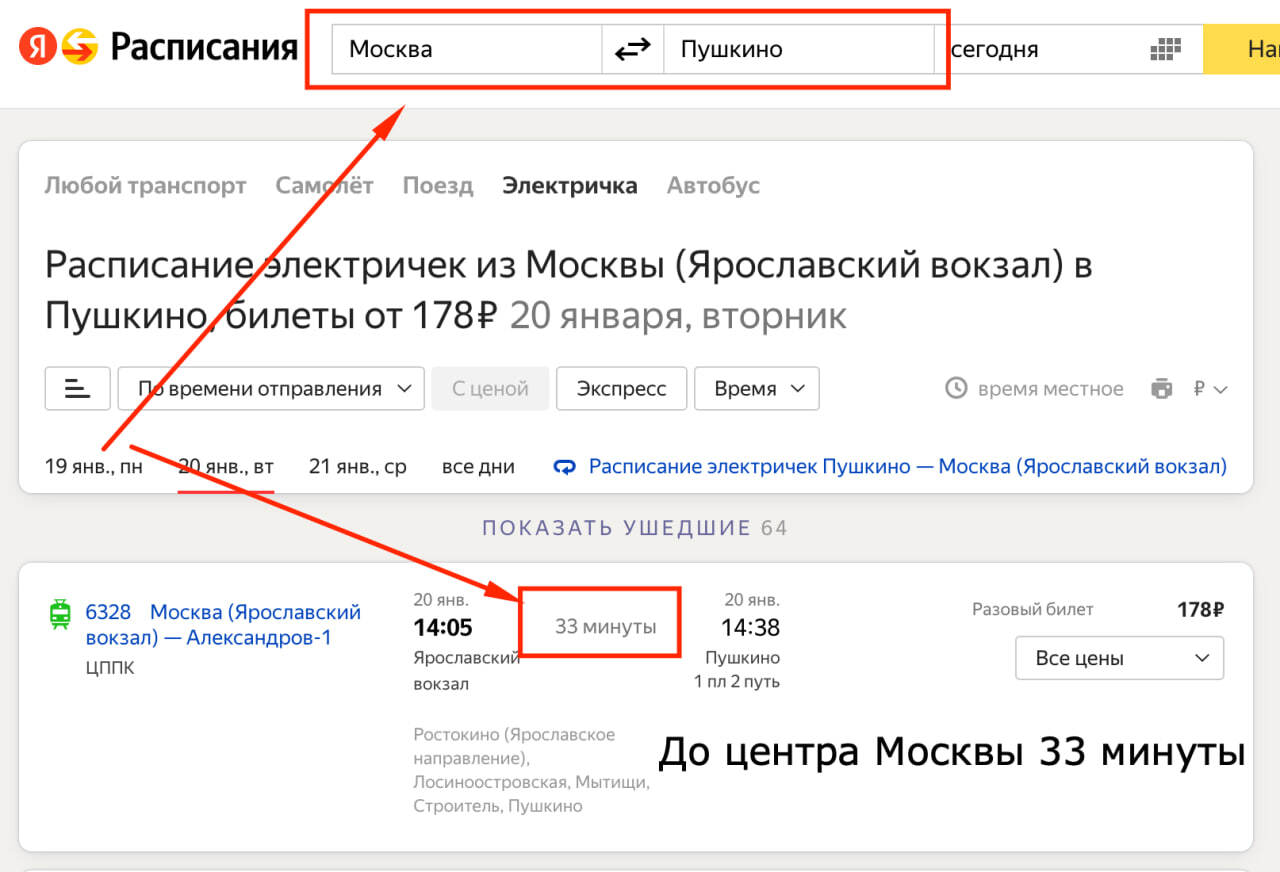
Task: Toggle the 'Экспресс' filter
Action: [x=621, y=389]
